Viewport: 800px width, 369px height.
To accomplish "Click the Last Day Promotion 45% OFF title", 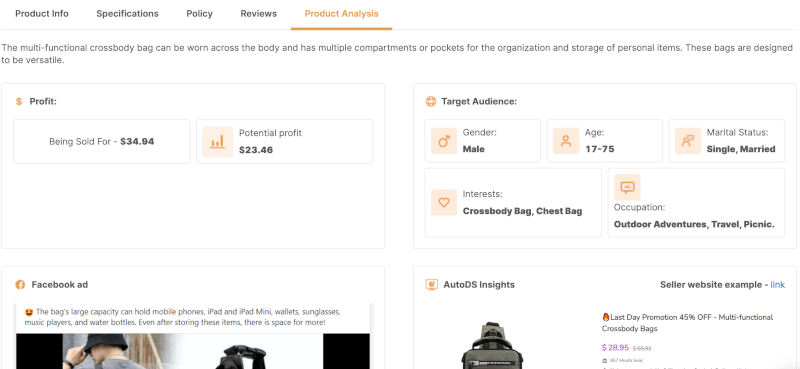I will pos(687,323).
